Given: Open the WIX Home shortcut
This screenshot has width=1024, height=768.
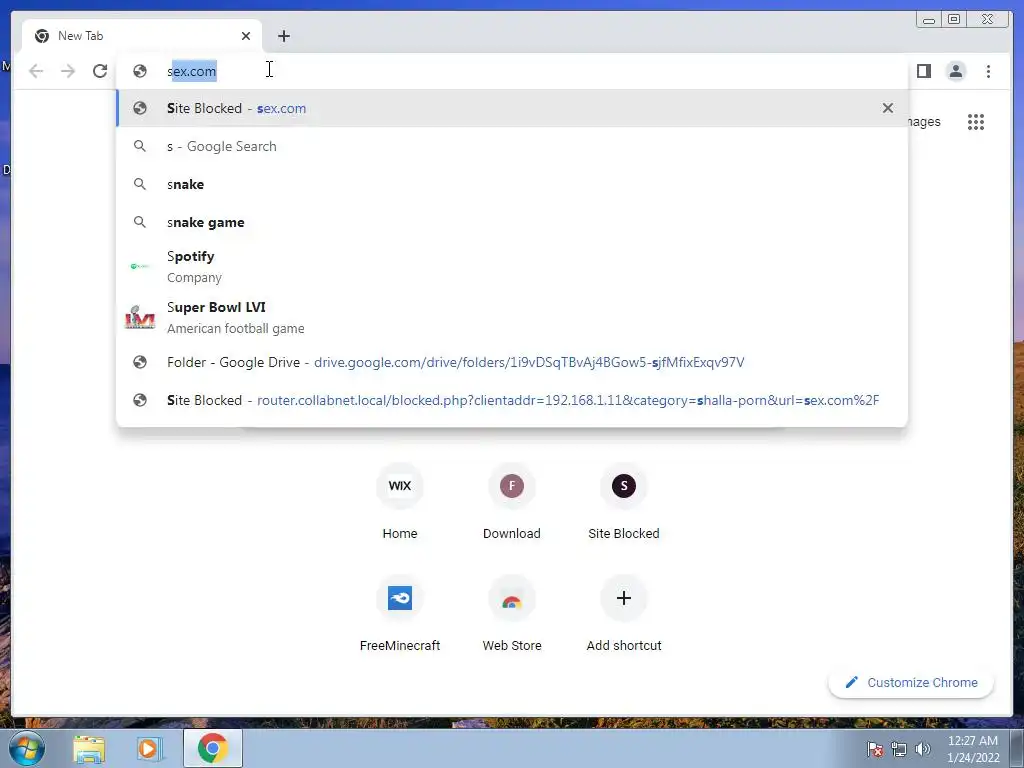Looking at the screenshot, I should coord(400,502).
